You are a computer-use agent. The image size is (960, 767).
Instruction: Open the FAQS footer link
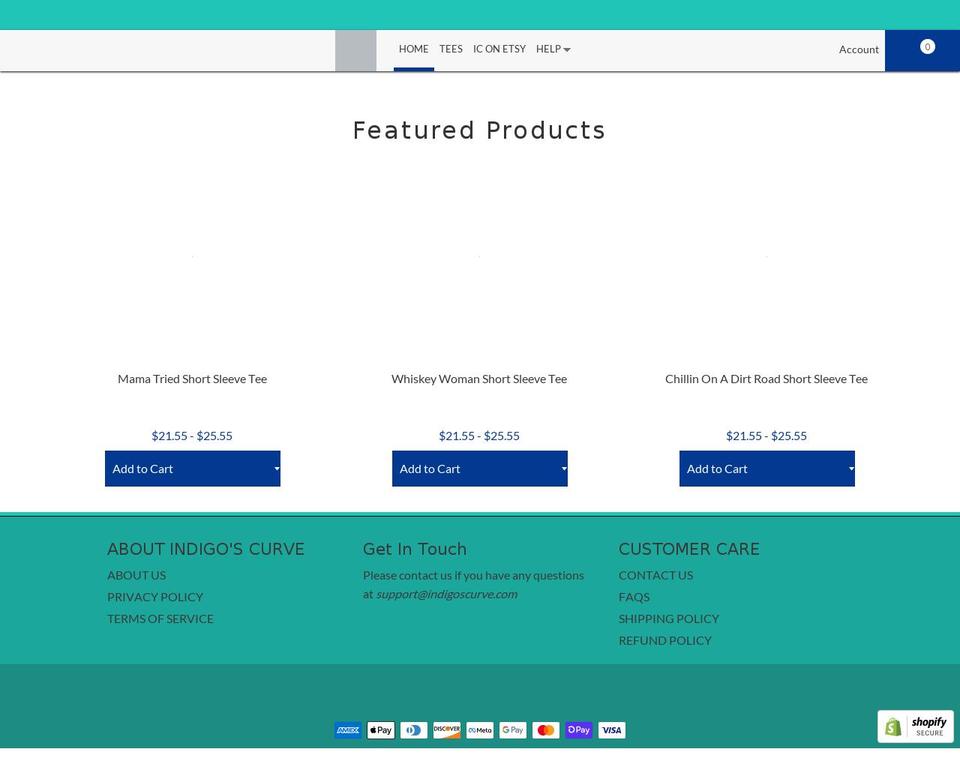coord(634,597)
